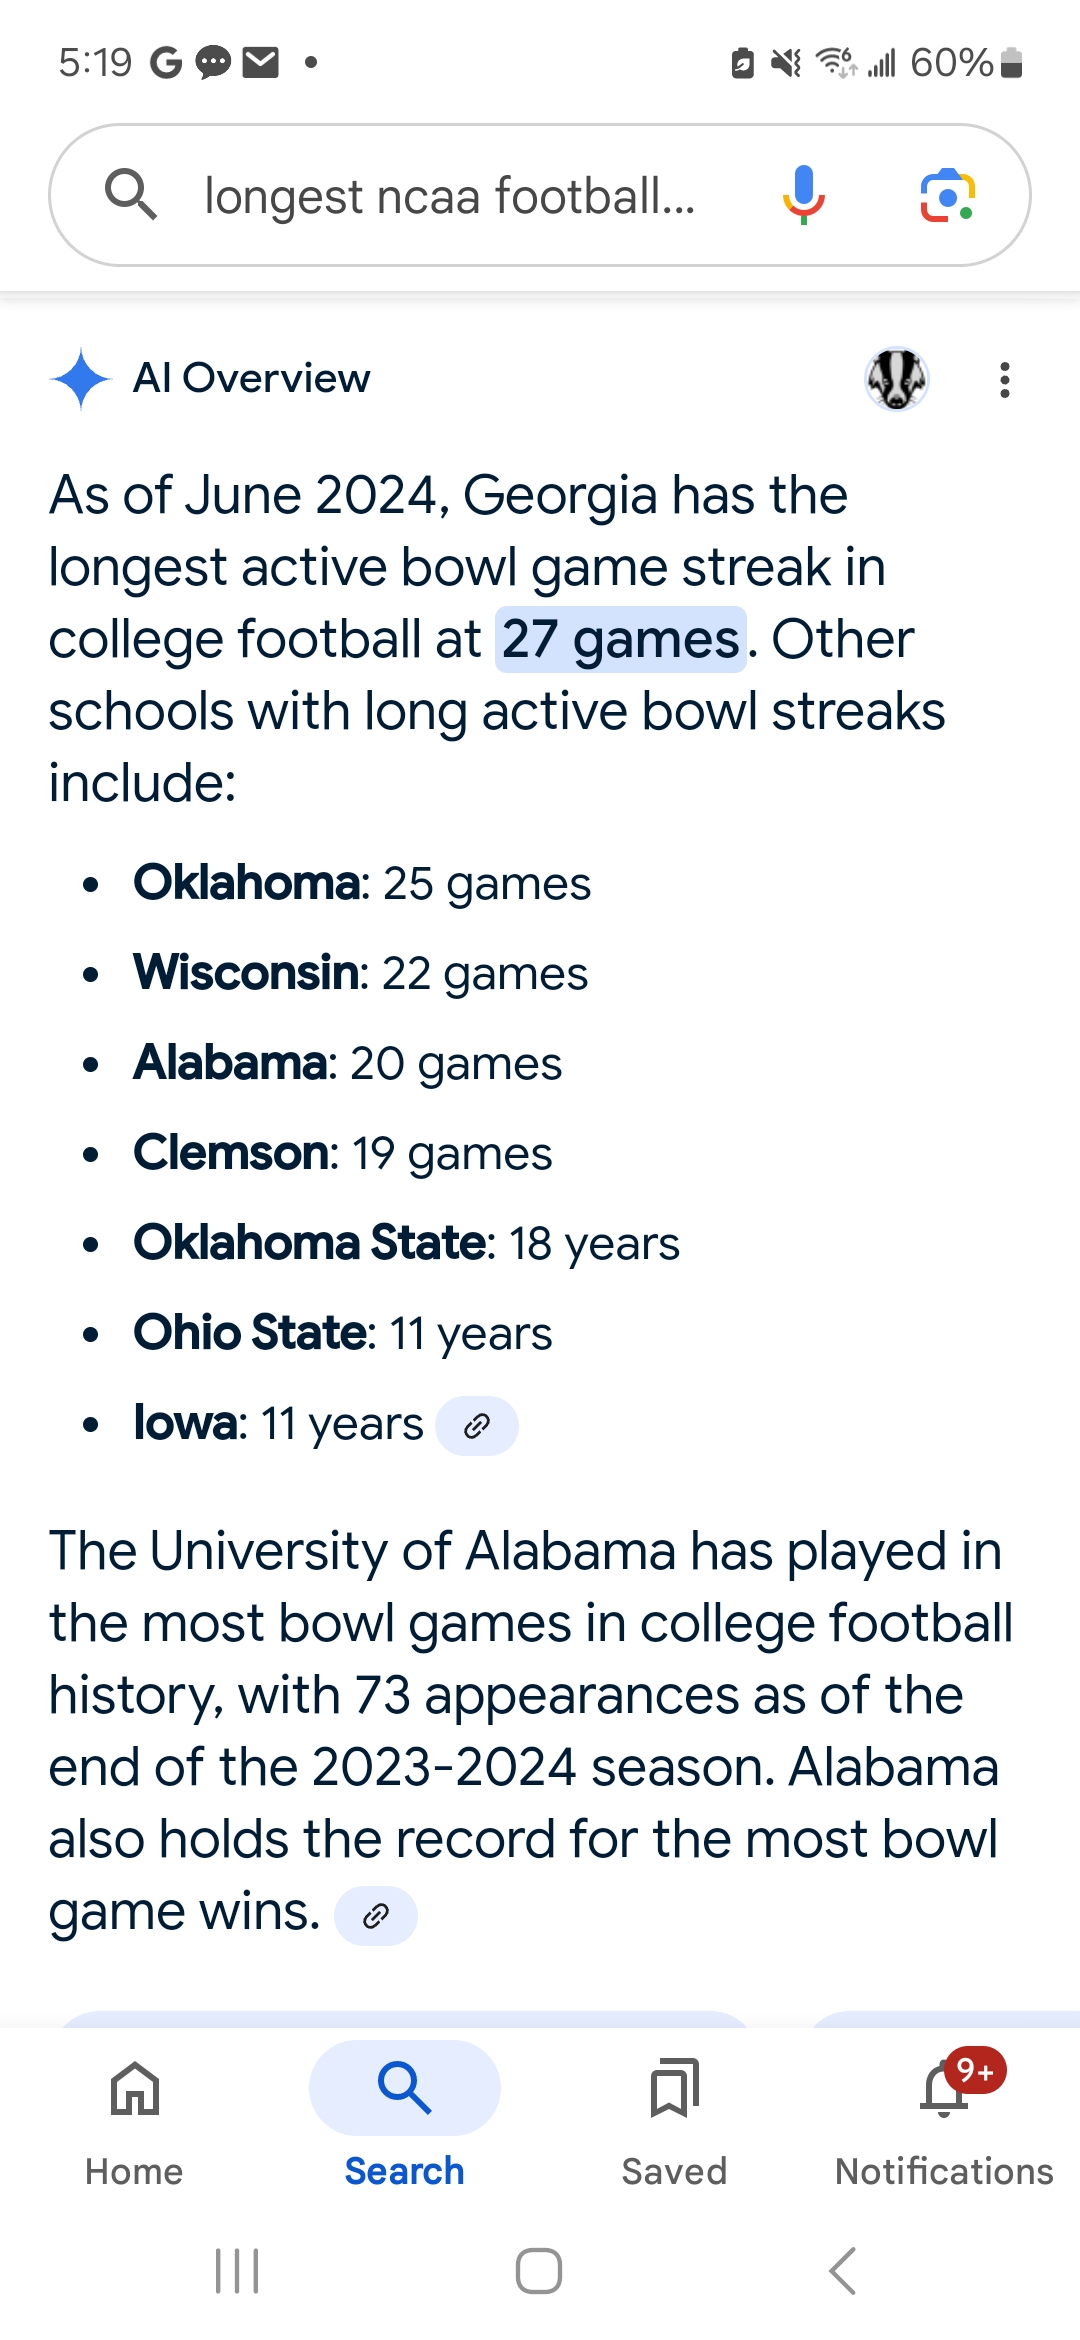The width and height of the screenshot is (1080, 2340).
Task: Open Google Lens camera search
Action: pos(947,195)
